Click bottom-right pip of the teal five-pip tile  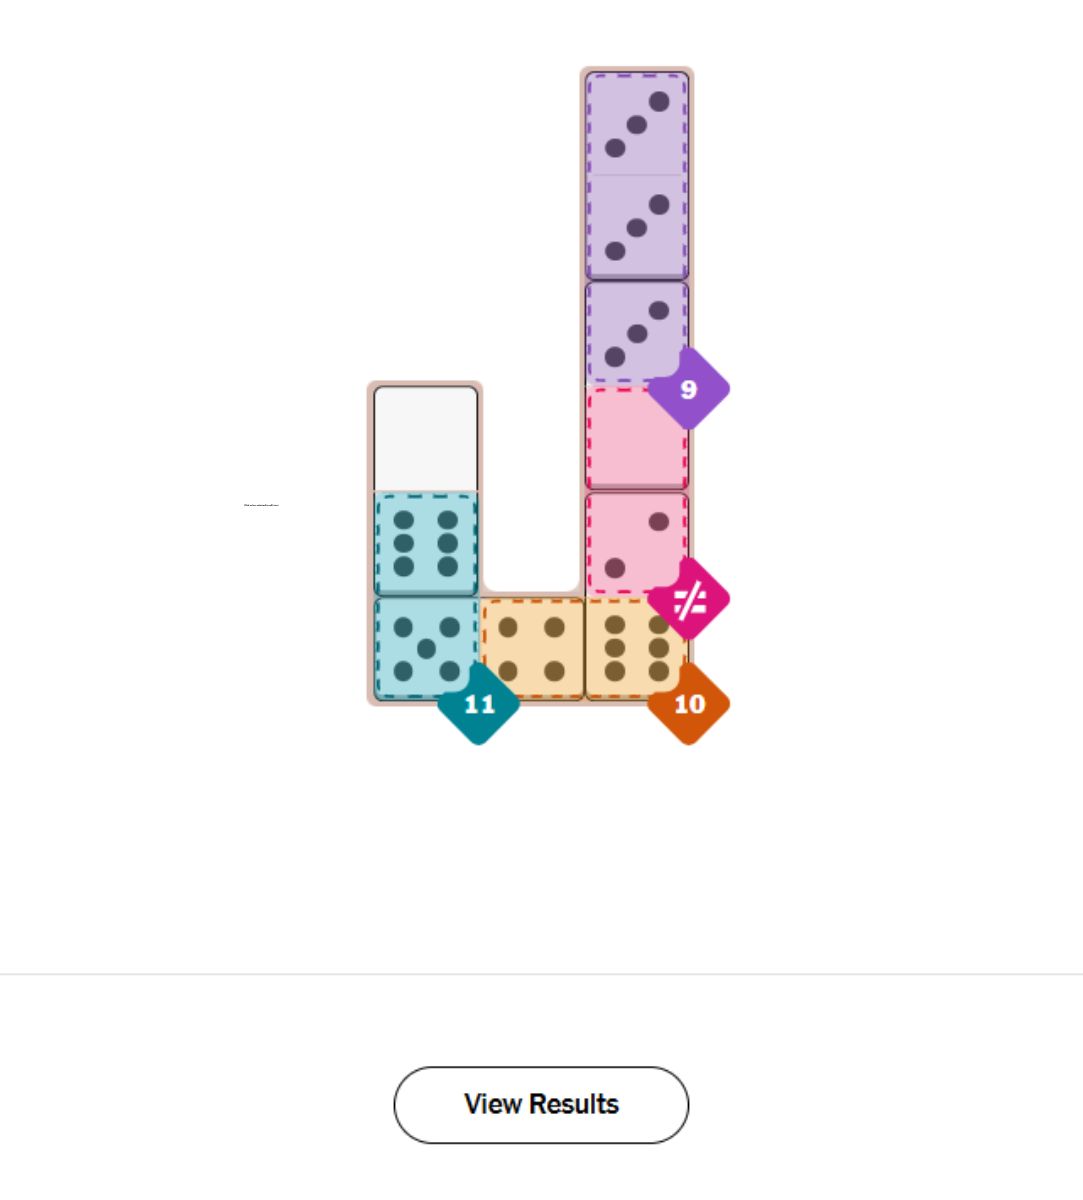click(449, 671)
